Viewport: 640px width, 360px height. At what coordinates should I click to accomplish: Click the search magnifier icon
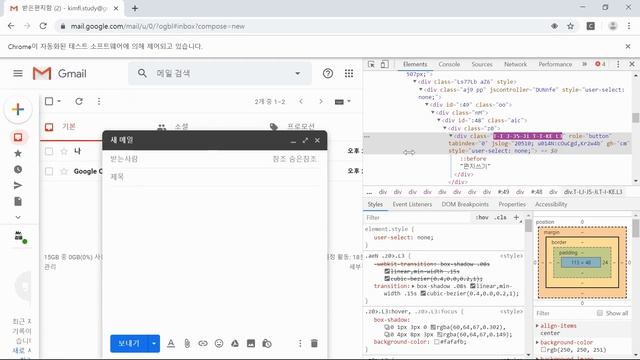[x=142, y=73]
